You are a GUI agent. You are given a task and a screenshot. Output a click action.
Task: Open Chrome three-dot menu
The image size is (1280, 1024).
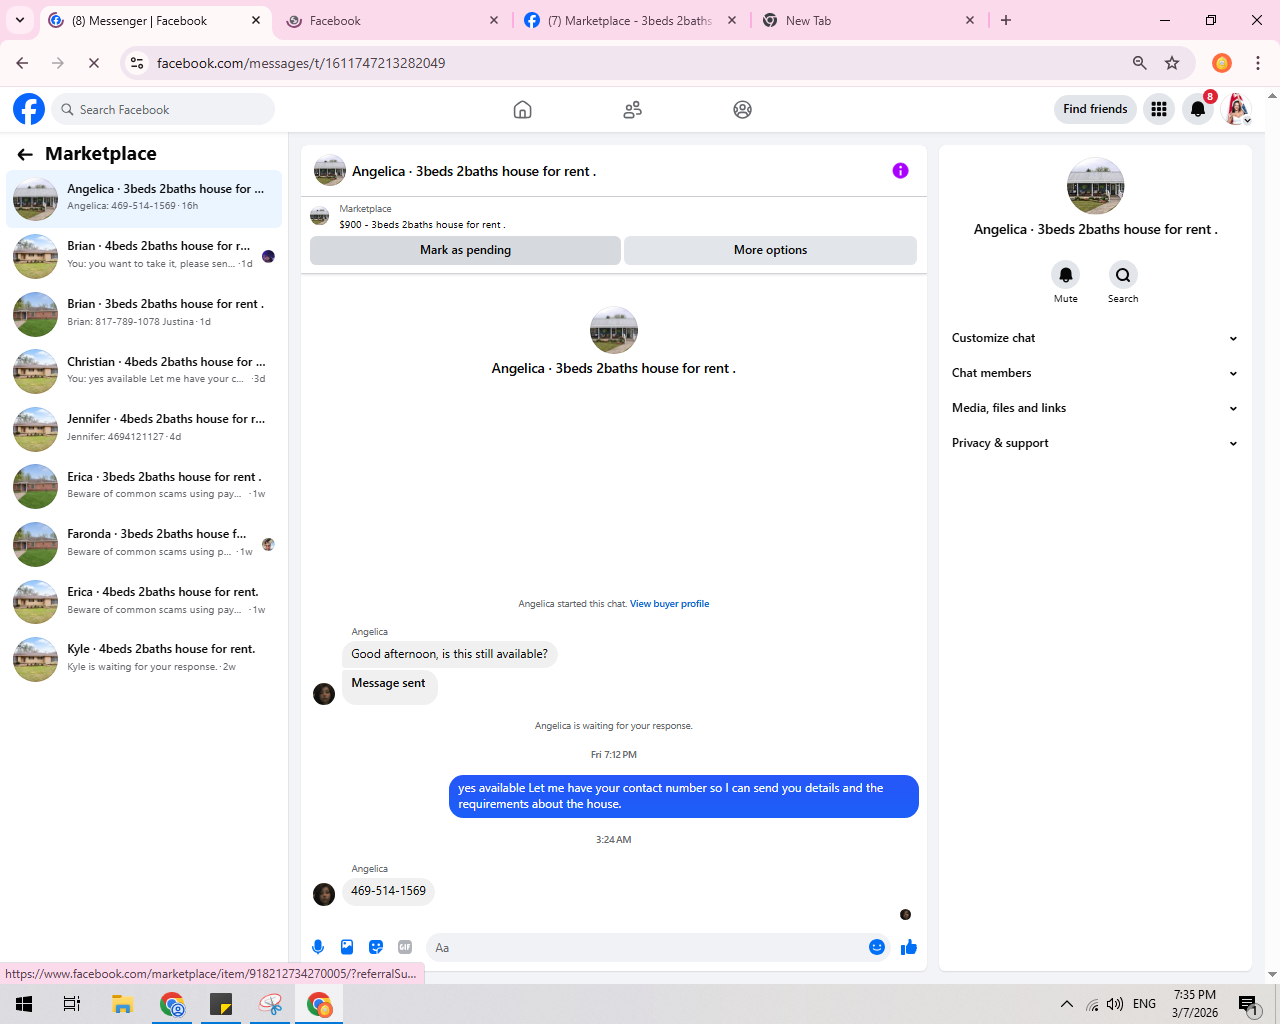pyautogui.click(x=1258, y=63)
